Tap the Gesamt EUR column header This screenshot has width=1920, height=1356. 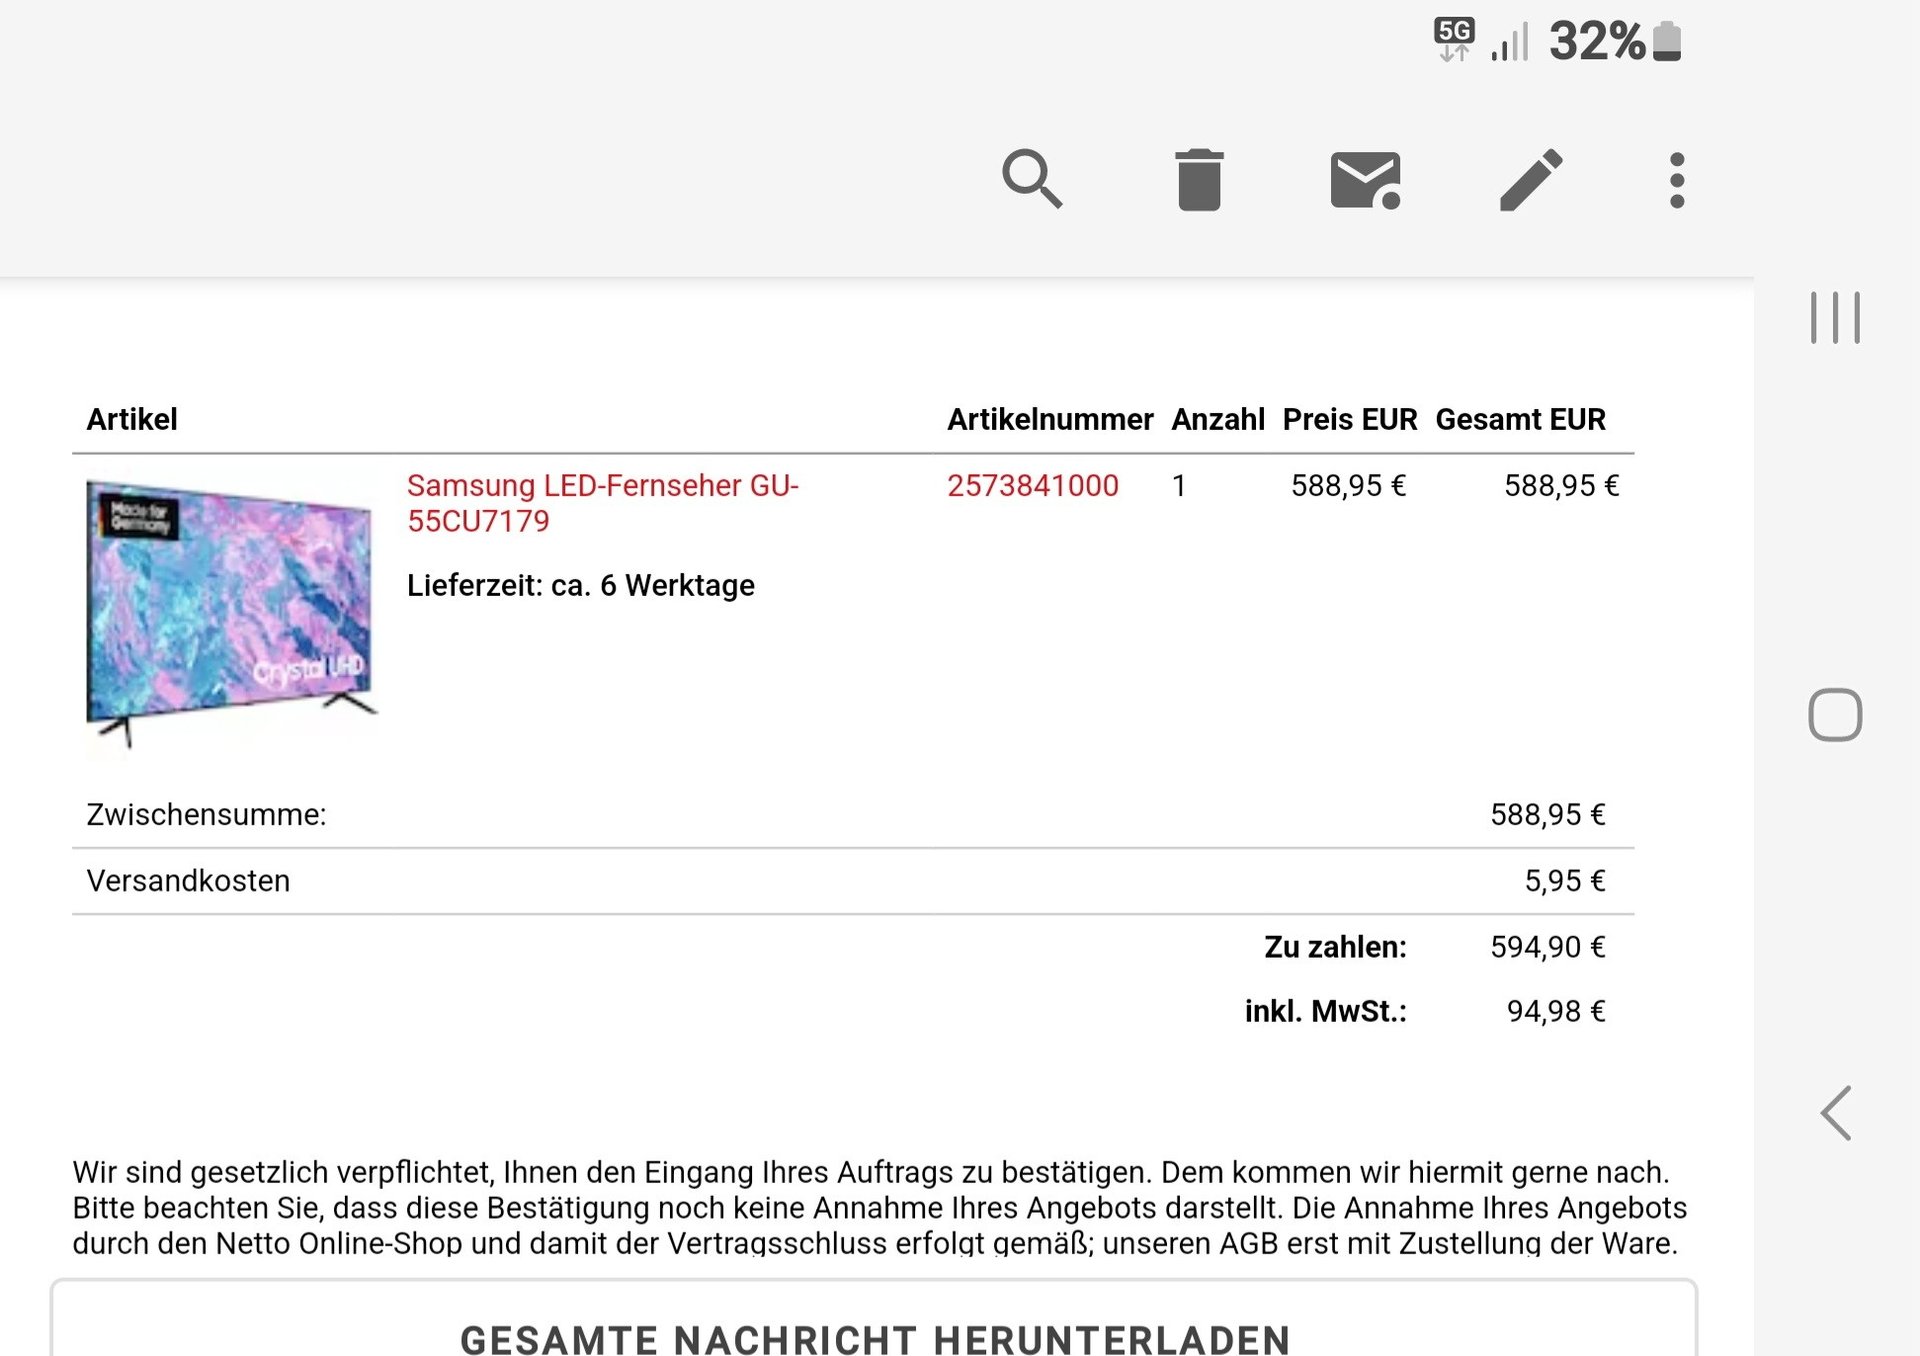(1520, 419)
